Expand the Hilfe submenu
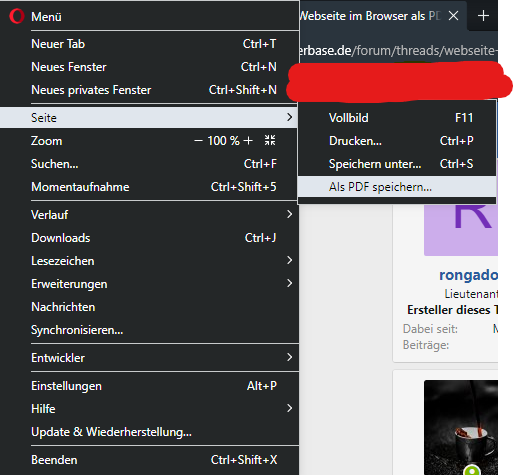The height and width of the screenshot is (475, 514). click(149, 409)
